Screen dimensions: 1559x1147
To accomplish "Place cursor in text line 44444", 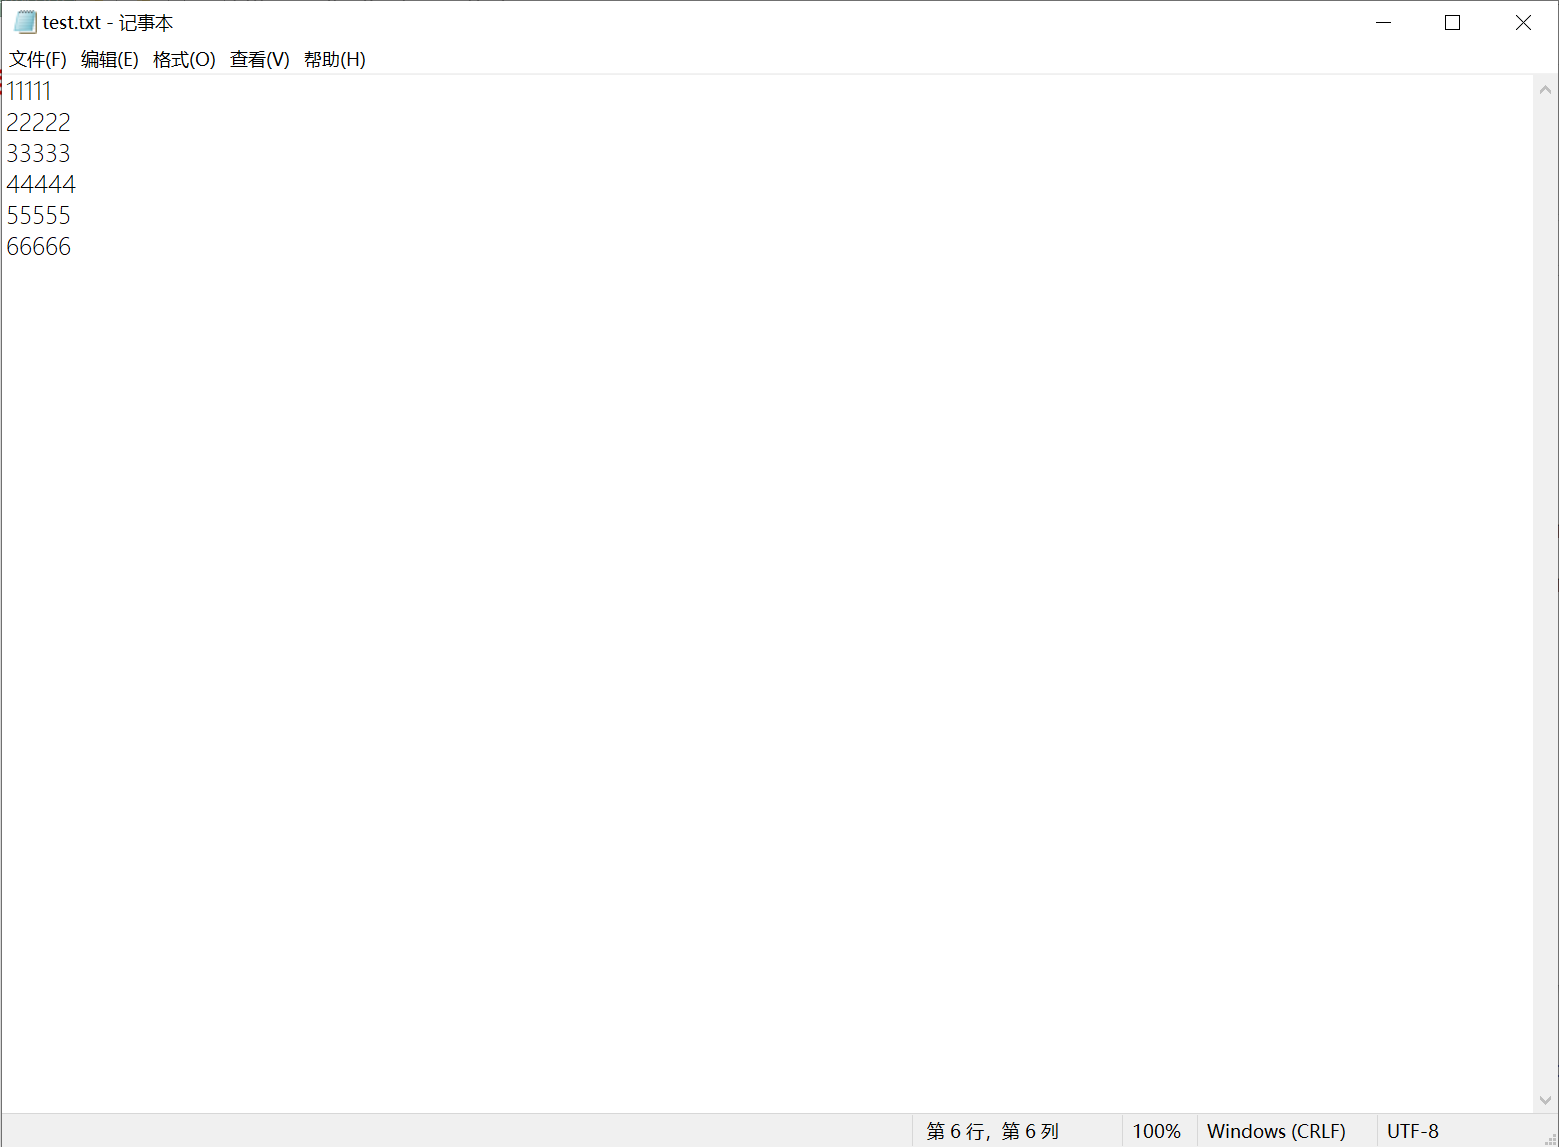I will point(41,185).
